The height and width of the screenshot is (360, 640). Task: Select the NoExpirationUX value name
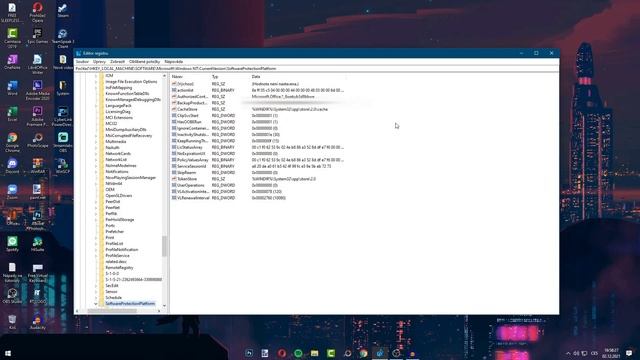[191, 153]
